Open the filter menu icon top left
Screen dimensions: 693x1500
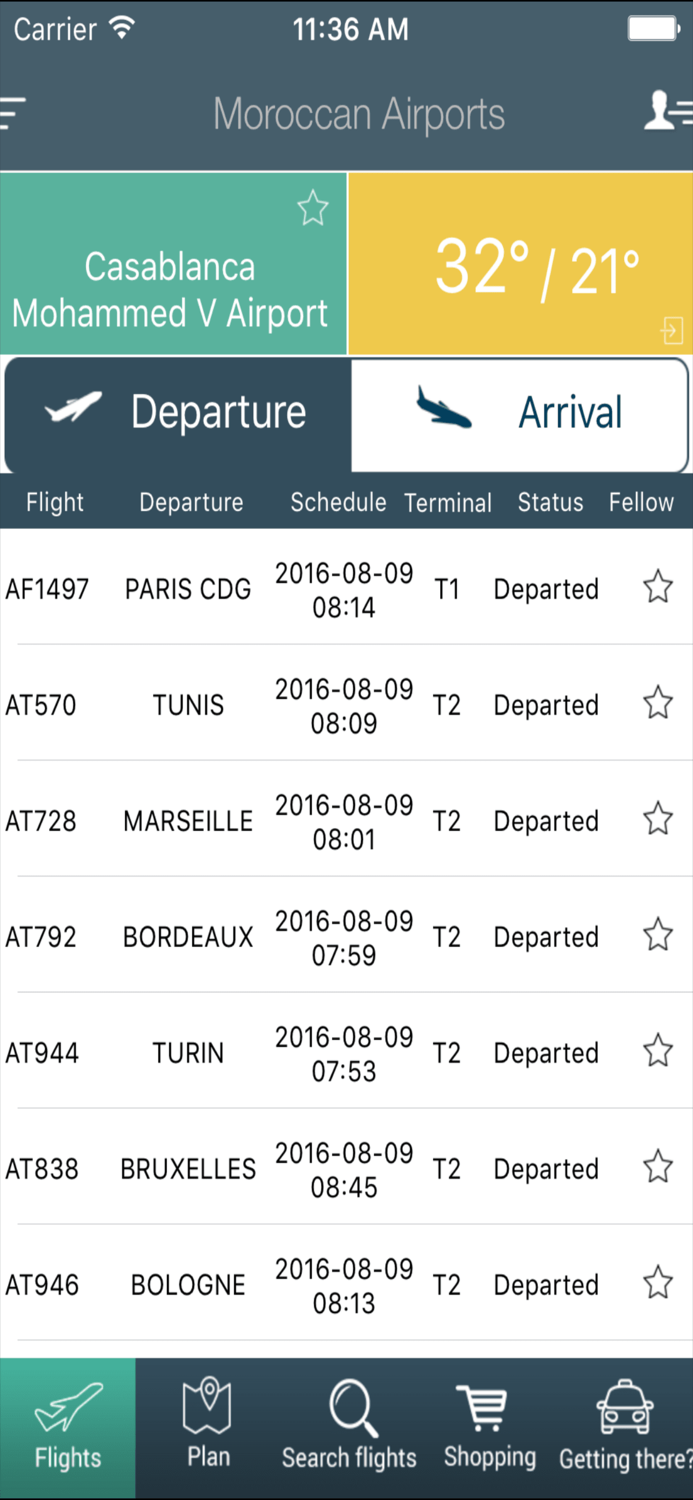[x=12, y=113]
